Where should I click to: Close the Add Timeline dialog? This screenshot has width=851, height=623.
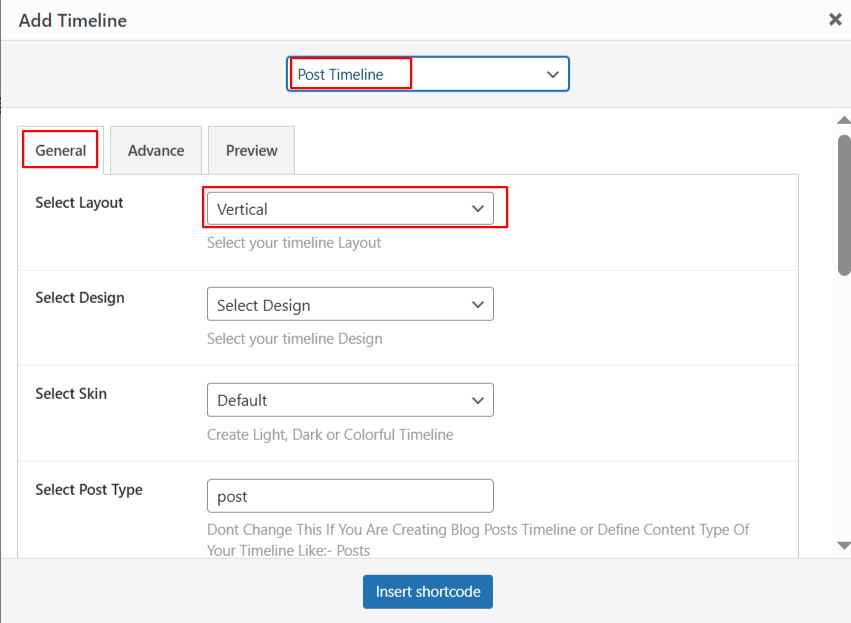[x=835, y=19]
